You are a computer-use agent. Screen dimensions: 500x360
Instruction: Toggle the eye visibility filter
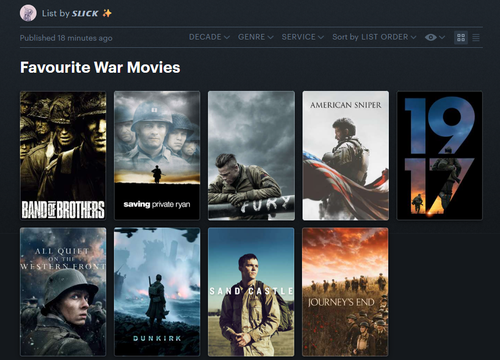(431, 37)
